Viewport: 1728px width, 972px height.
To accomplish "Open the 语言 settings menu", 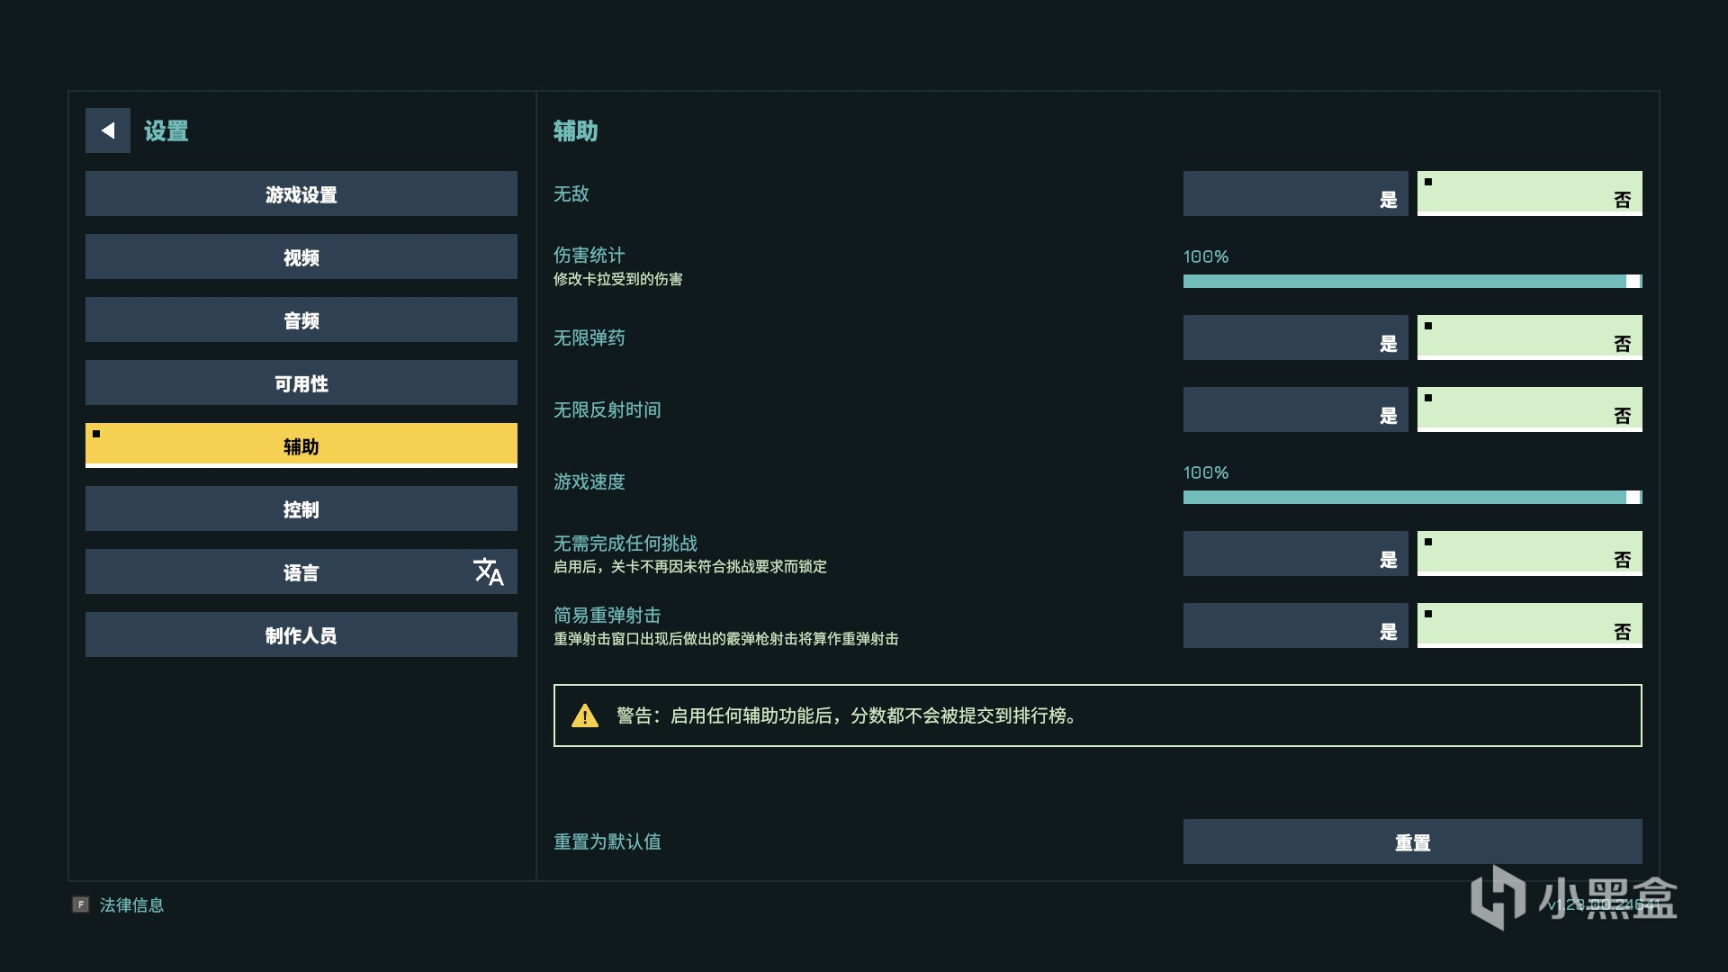I will coord(301,572).
